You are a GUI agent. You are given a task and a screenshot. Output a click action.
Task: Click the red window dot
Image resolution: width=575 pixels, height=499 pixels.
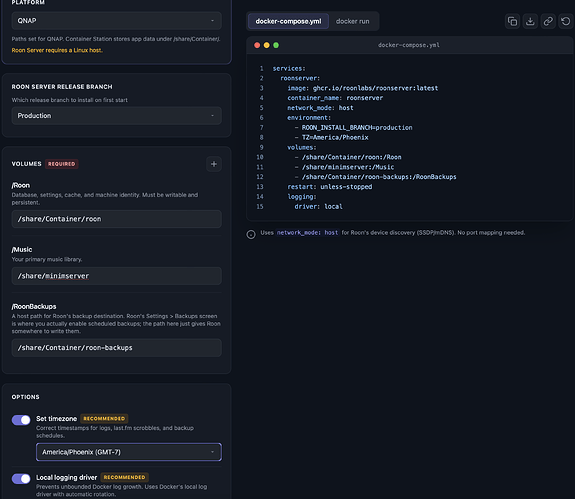pos(257,45)
